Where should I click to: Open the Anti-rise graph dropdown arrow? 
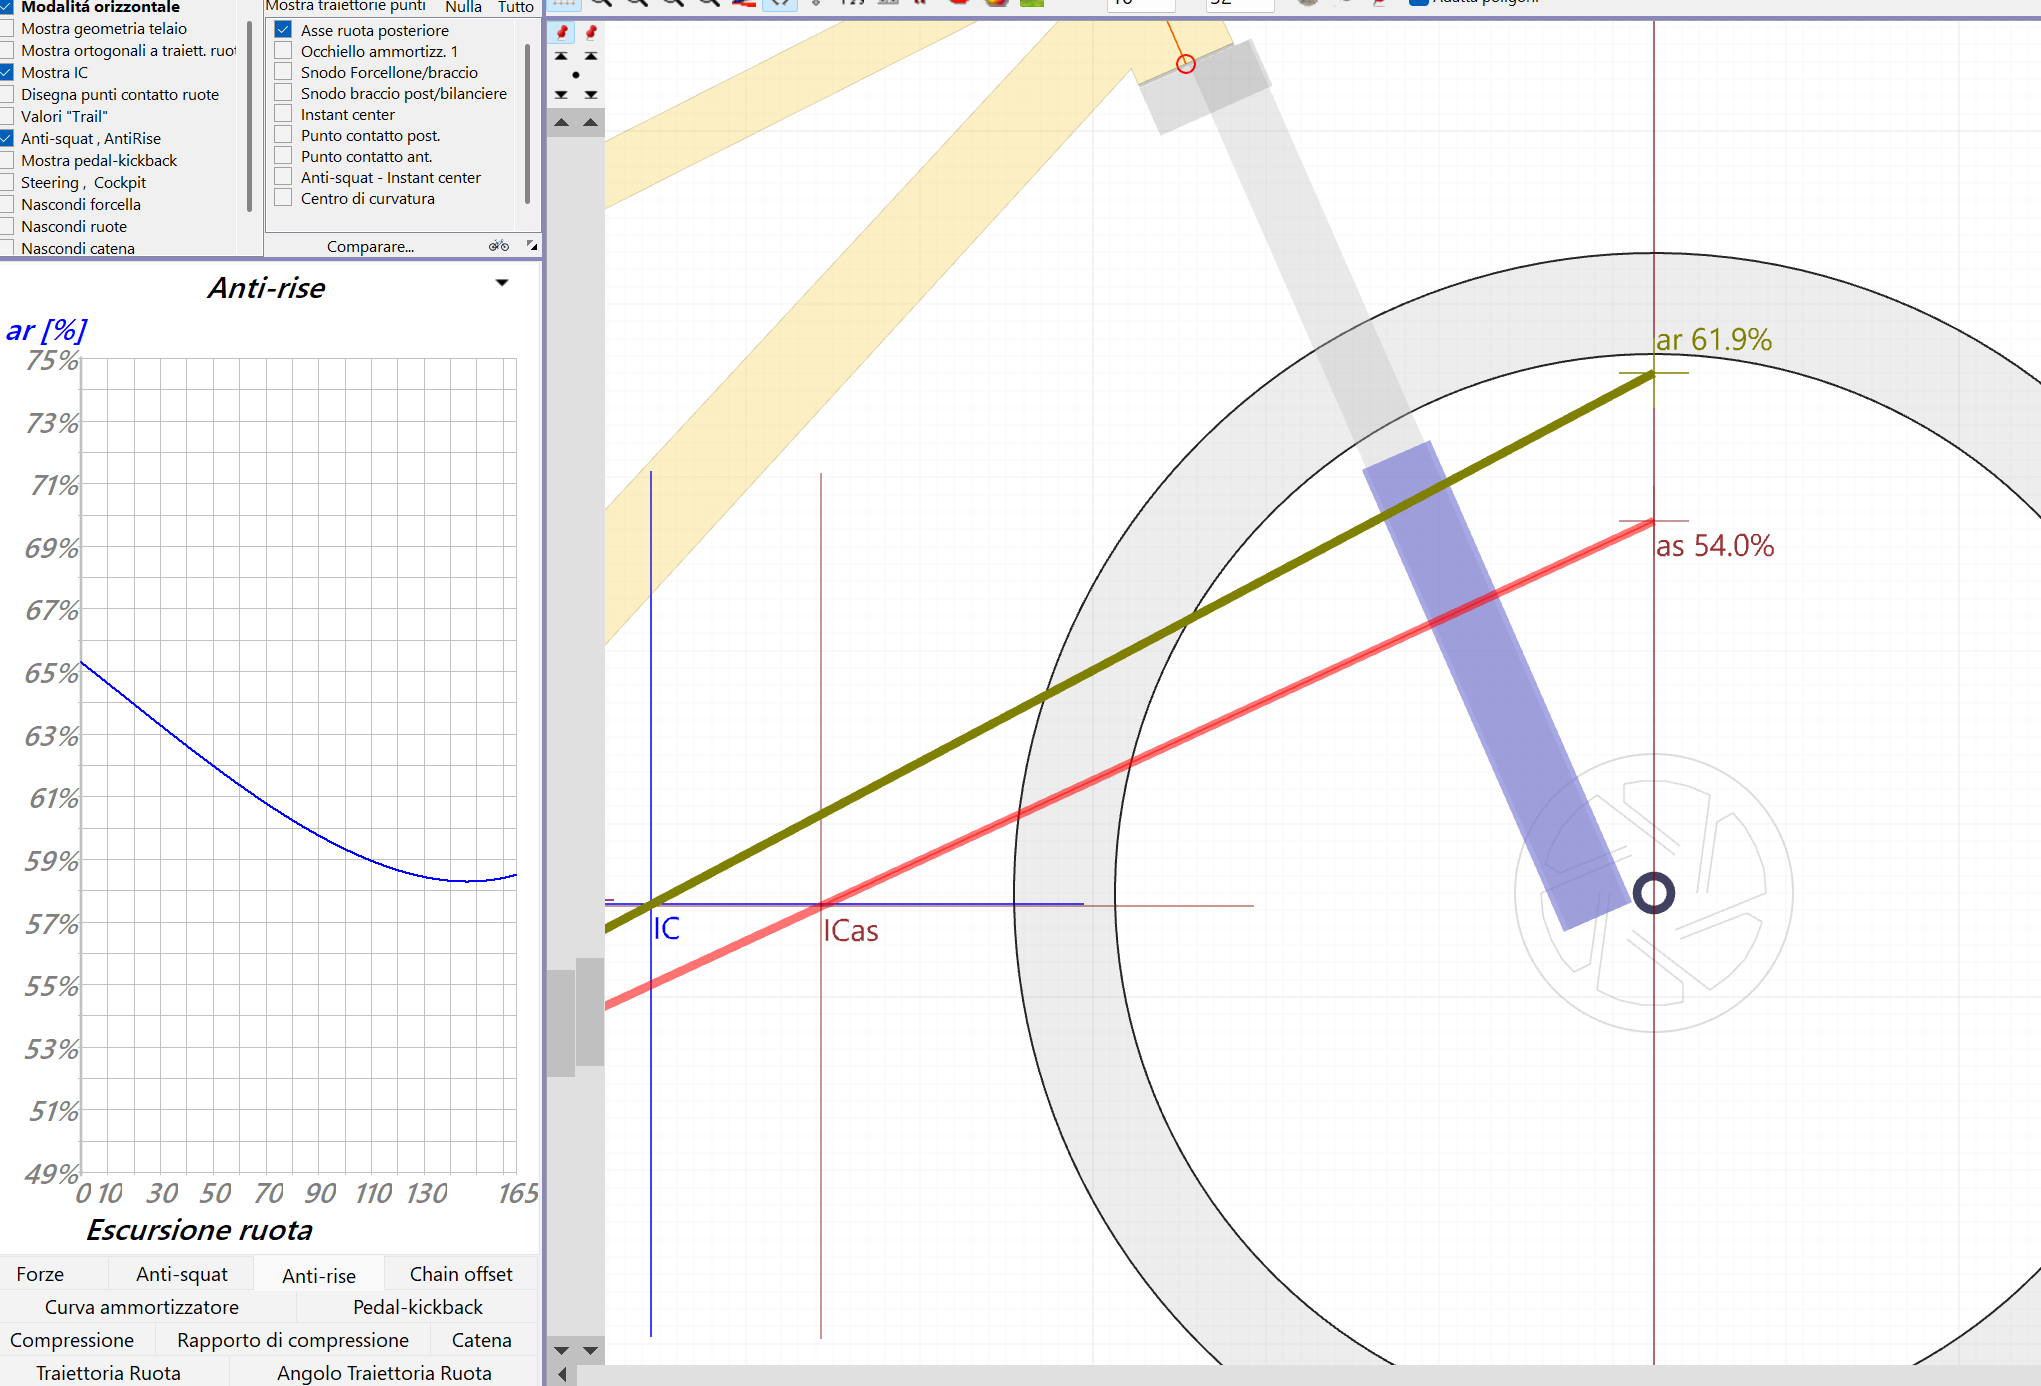pyautogui.click(x=502, y=284)
